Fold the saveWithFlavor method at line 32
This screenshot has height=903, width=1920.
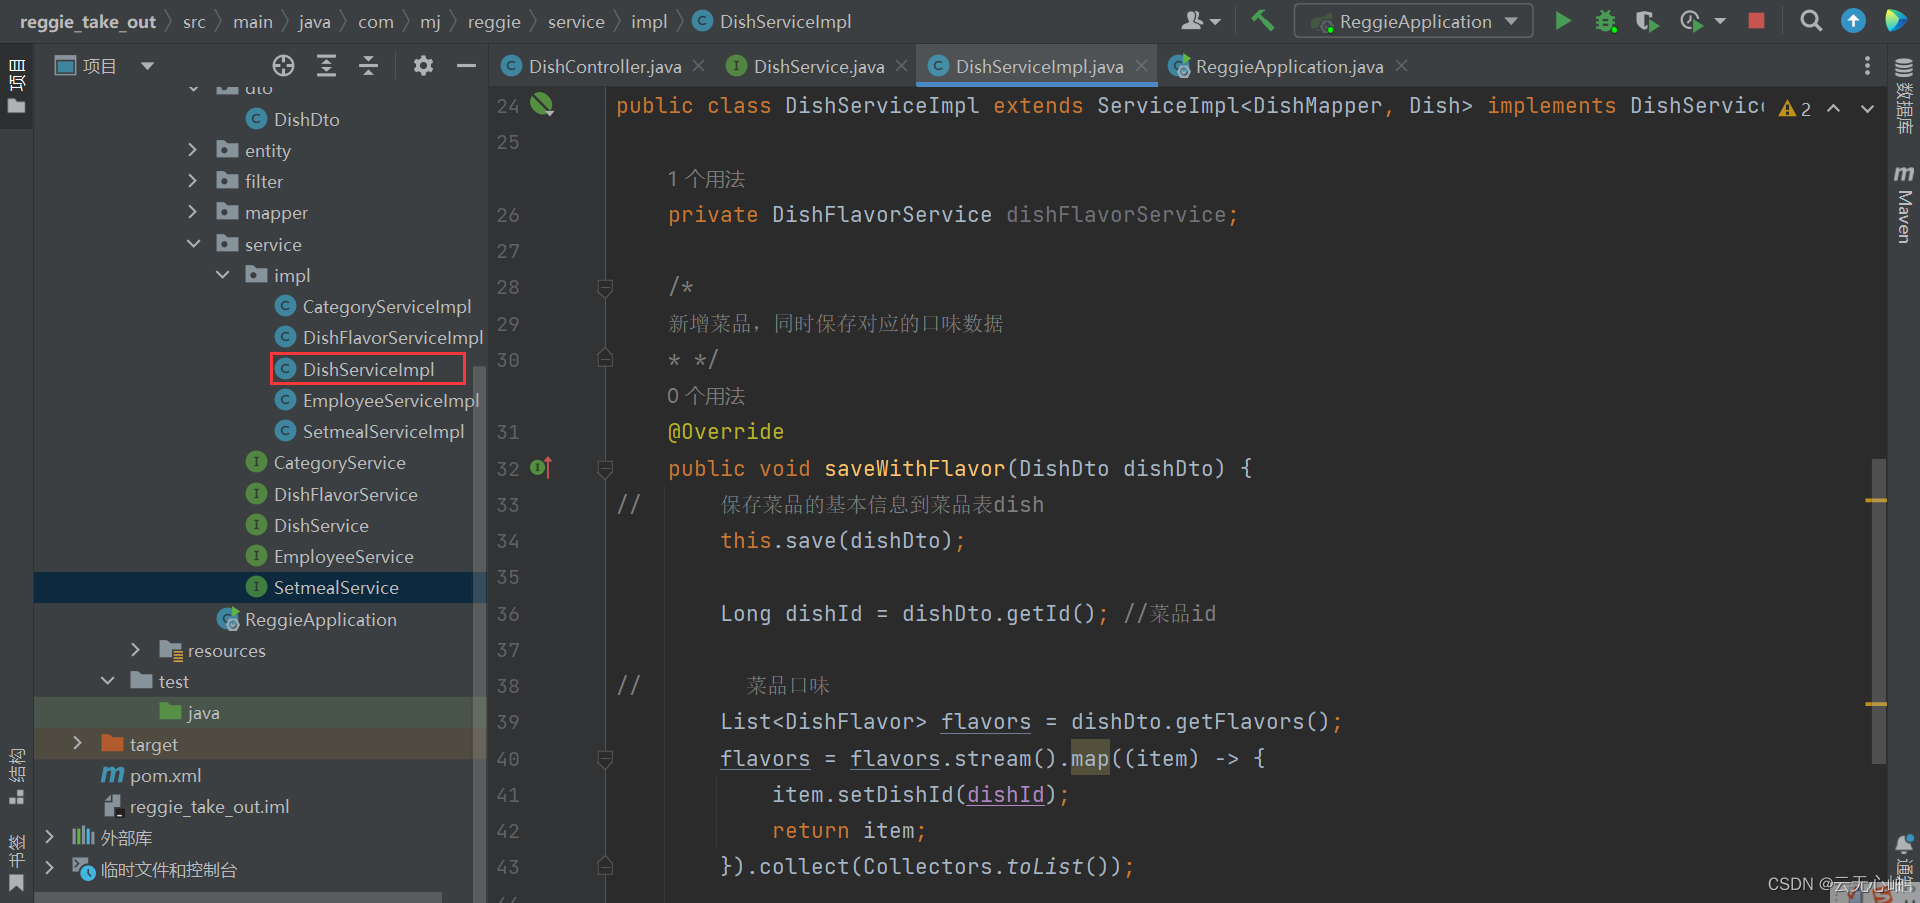point(605,468)
